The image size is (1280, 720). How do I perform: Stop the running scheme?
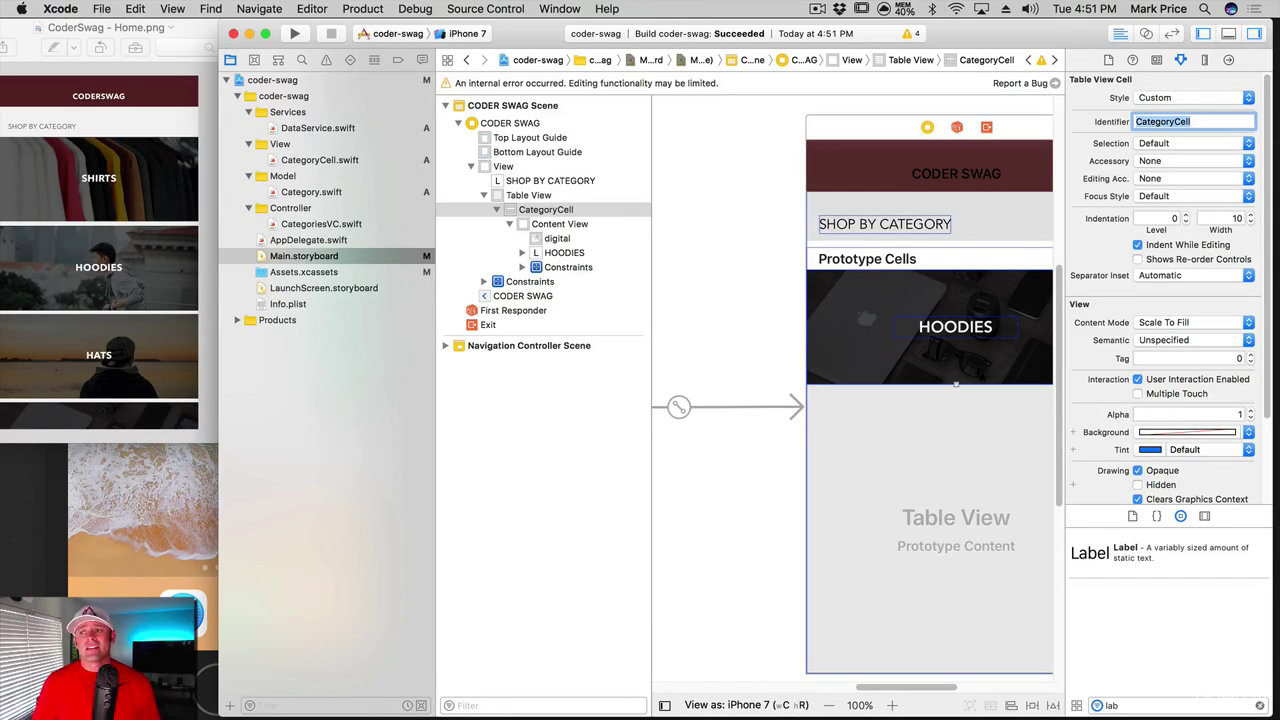331,34
